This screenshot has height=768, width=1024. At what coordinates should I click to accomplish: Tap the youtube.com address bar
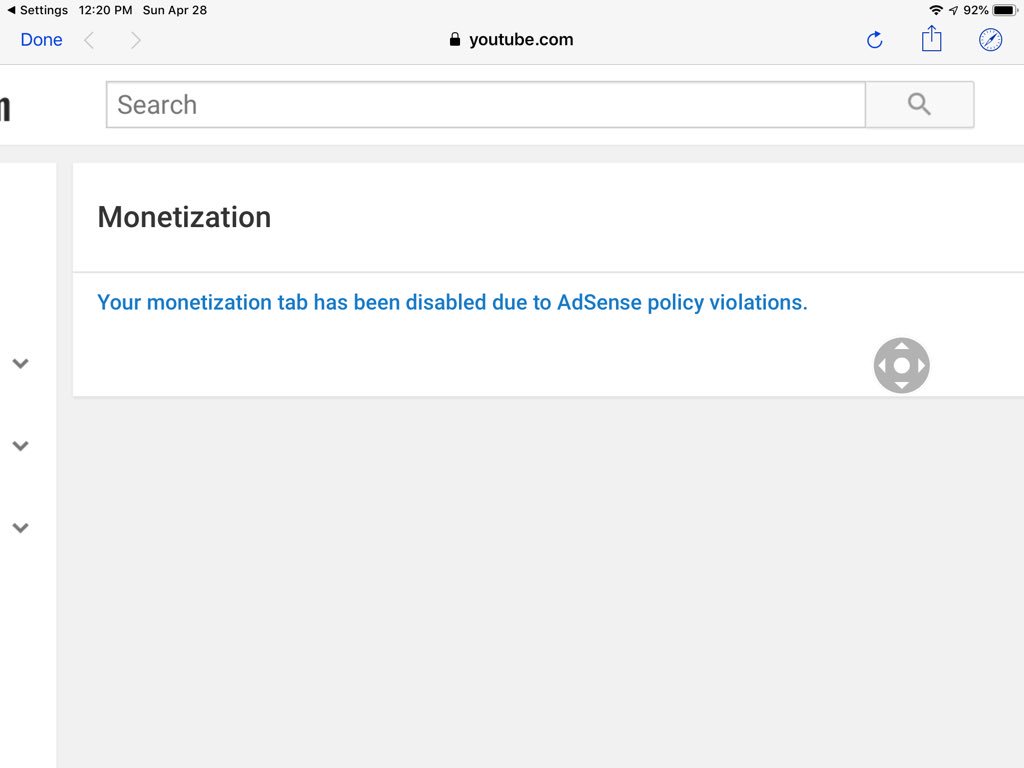511,40
